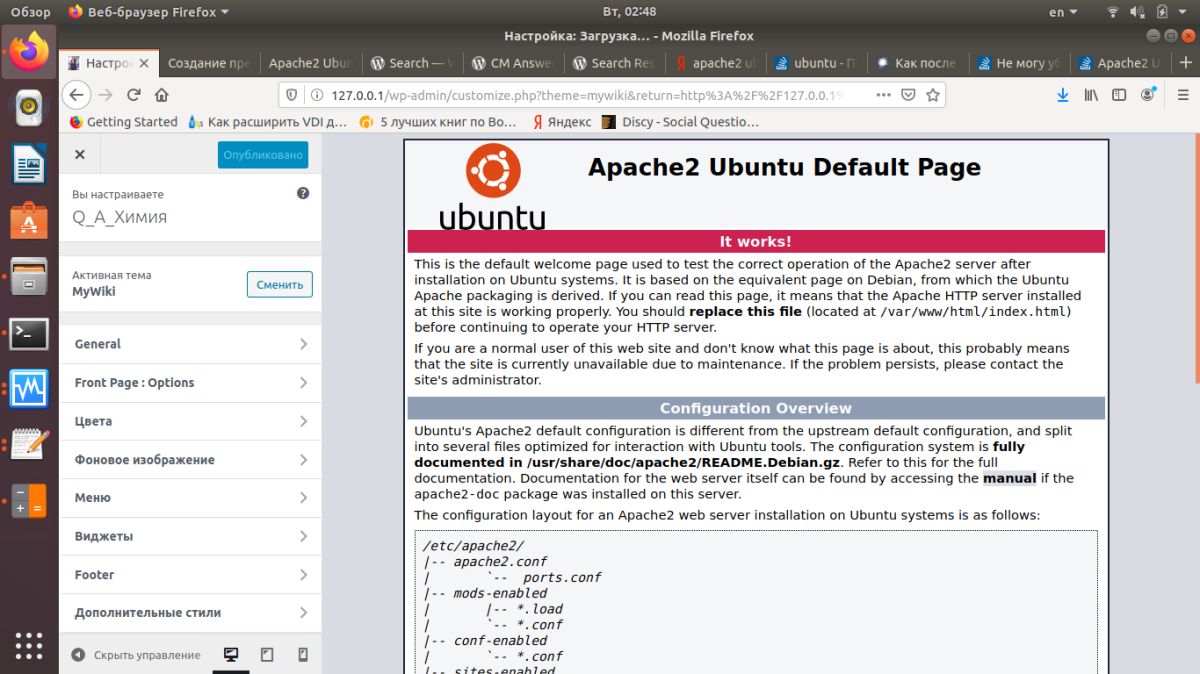Open Text Editor notepad in dock
Screen dimensions: 1200x674
(x=30, y=444)
